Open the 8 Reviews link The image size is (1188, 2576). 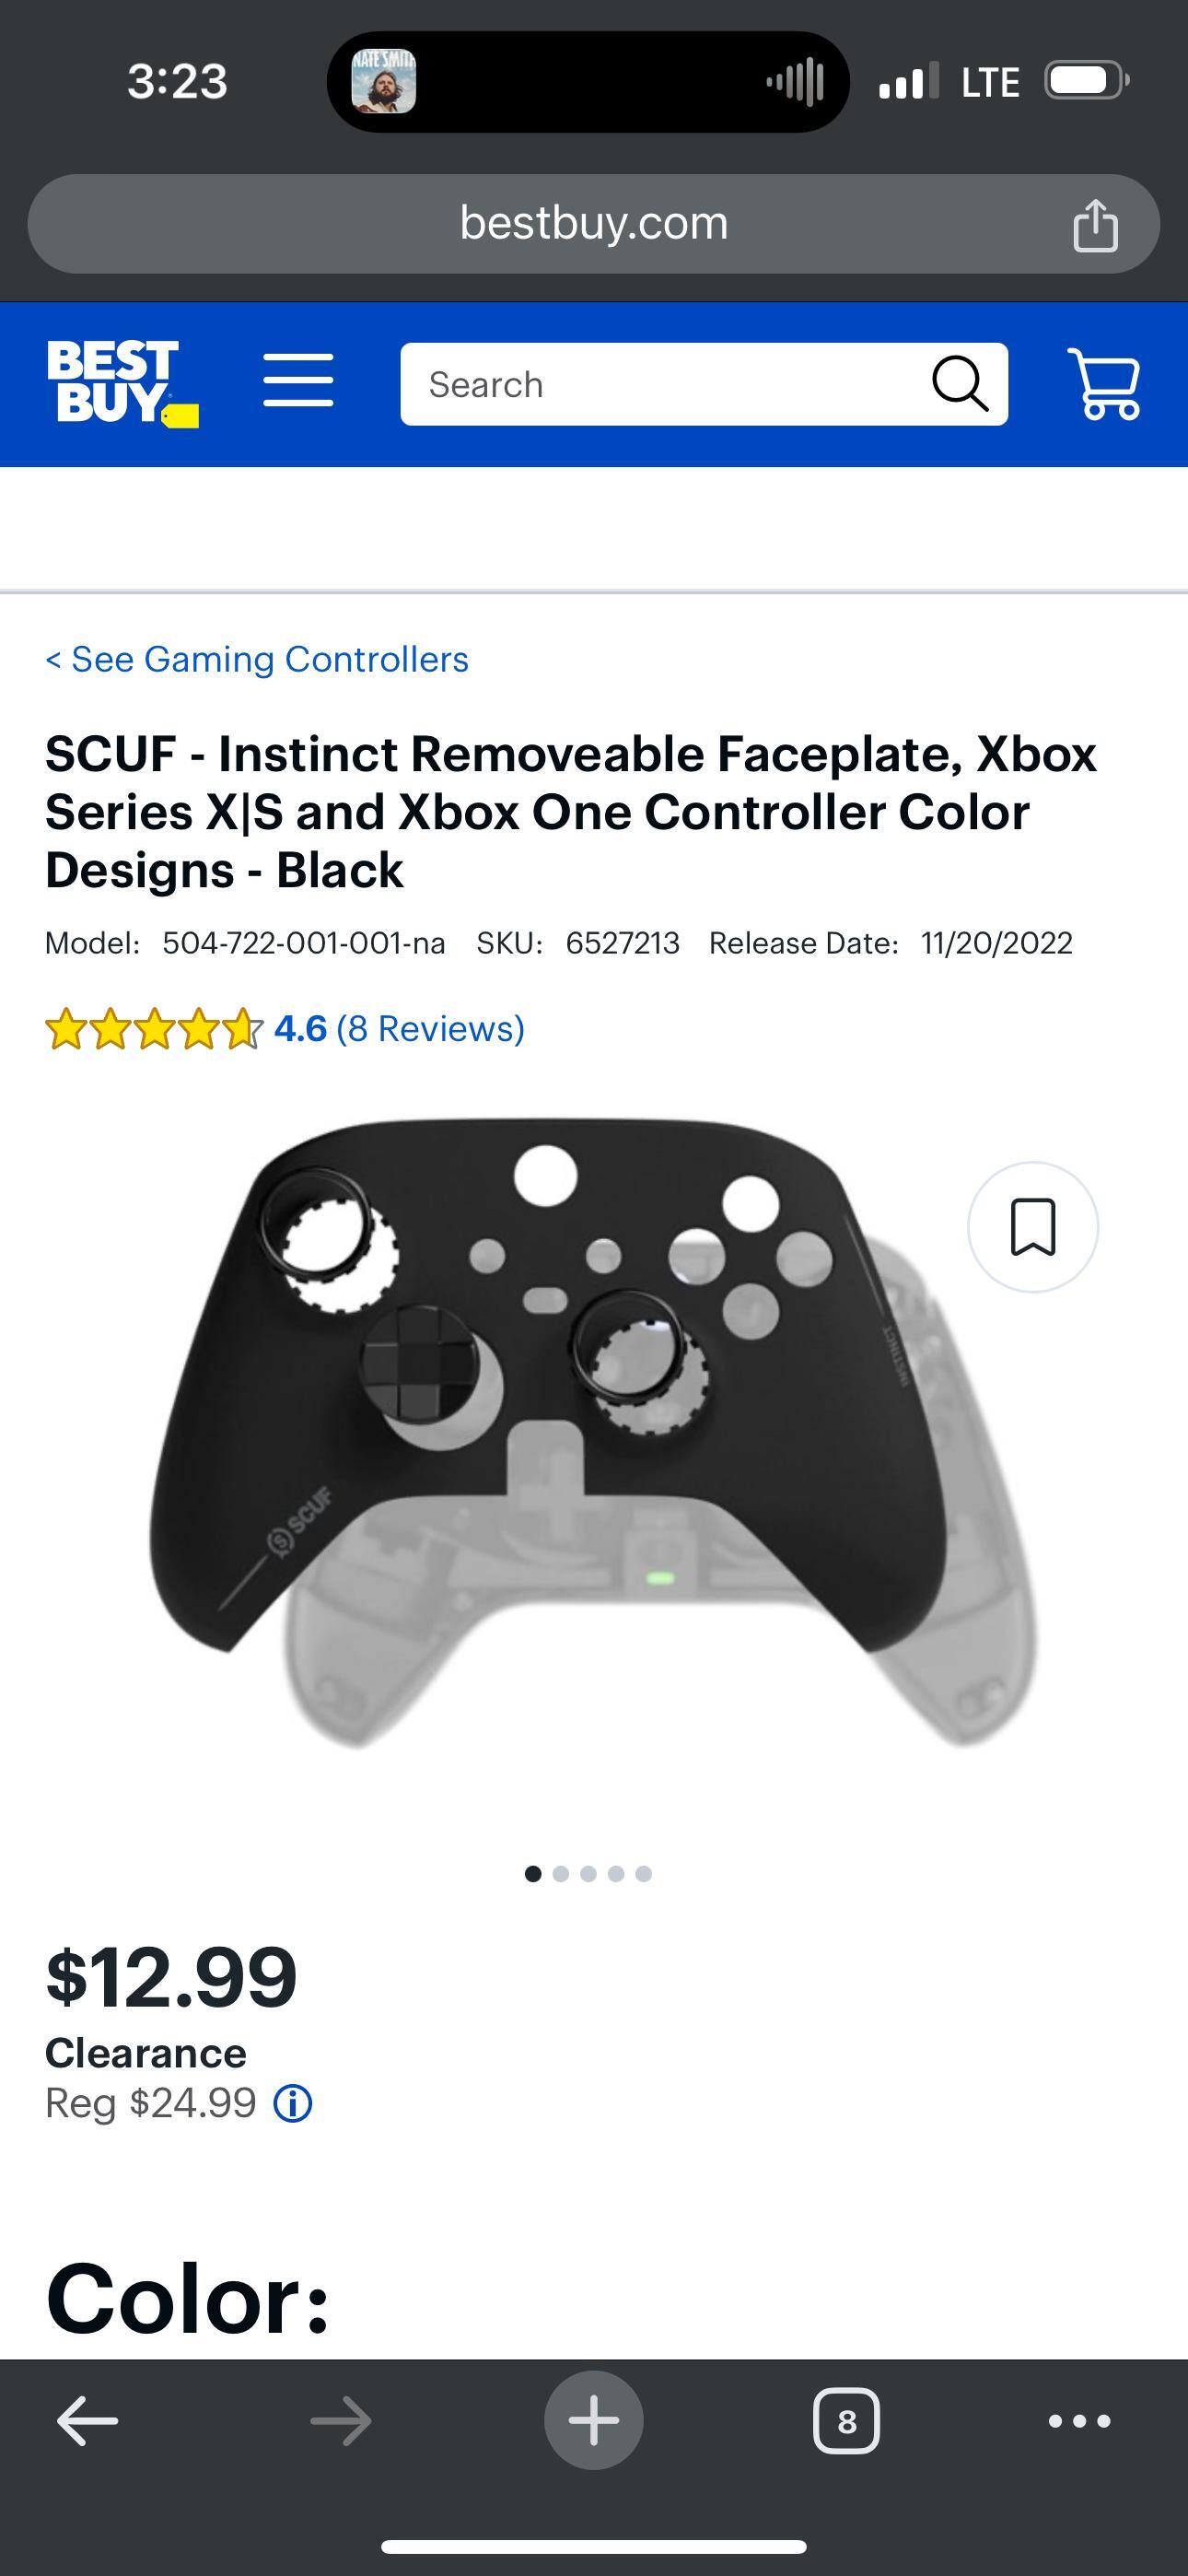coord(430,1028)
